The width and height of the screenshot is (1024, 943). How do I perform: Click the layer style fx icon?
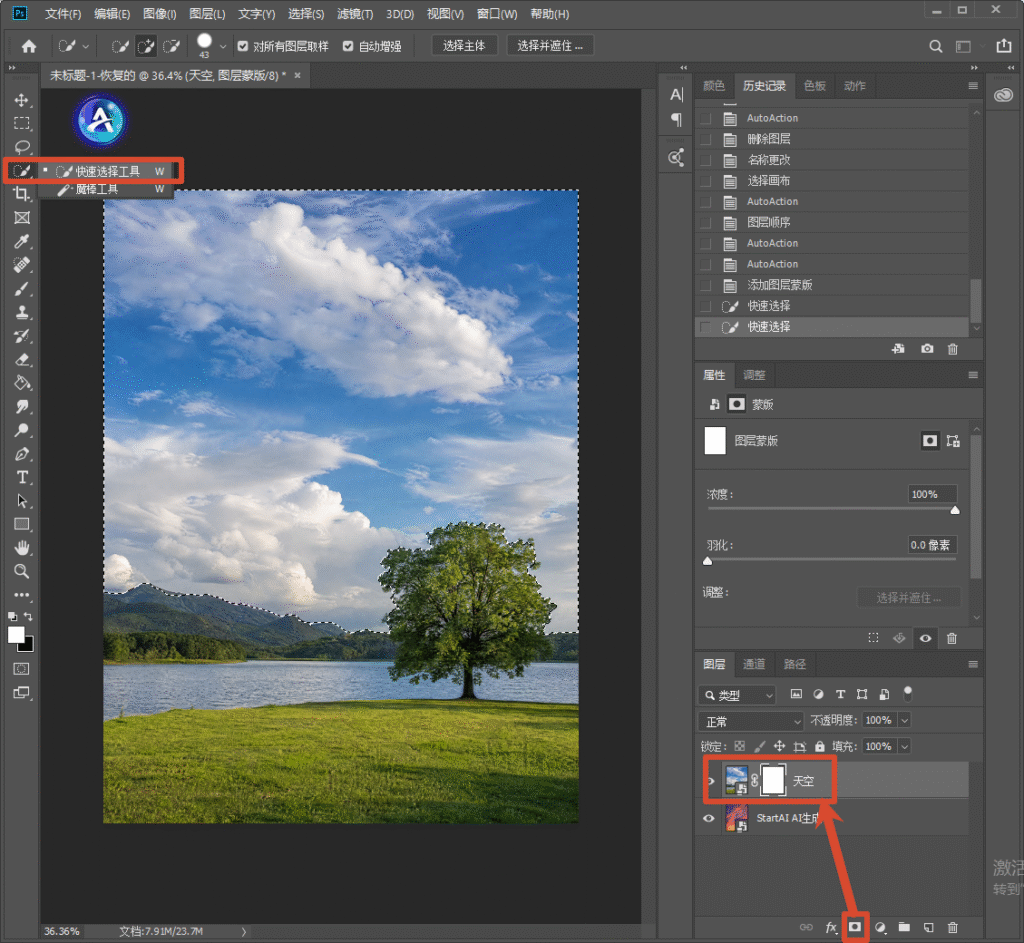click(831, 927)
